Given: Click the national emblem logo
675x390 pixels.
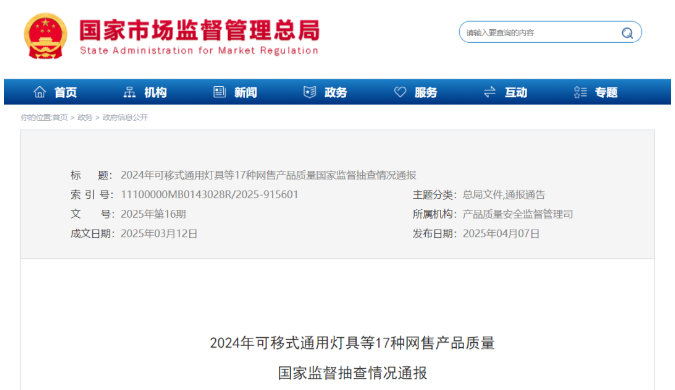Looking at the screenshot, I should point(46,36).
